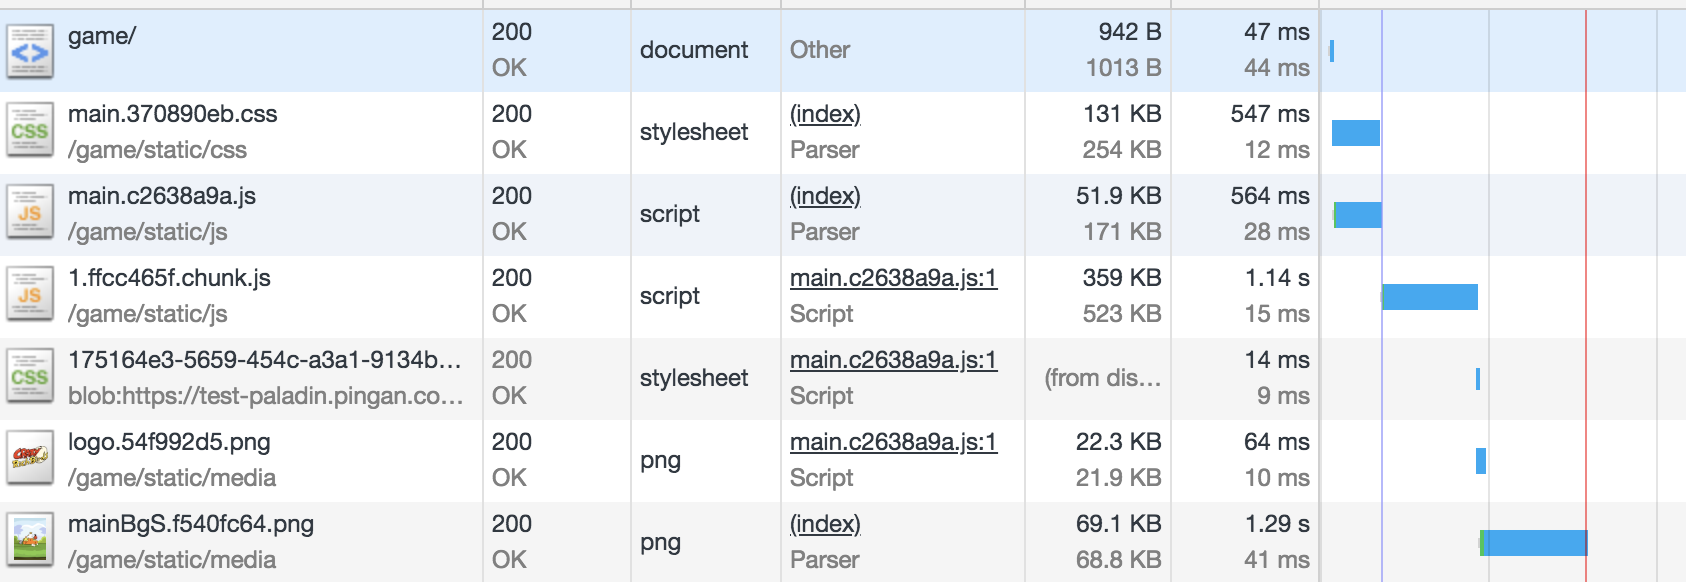Click the CSS icon for main.370890eb.css

point(30,132)
